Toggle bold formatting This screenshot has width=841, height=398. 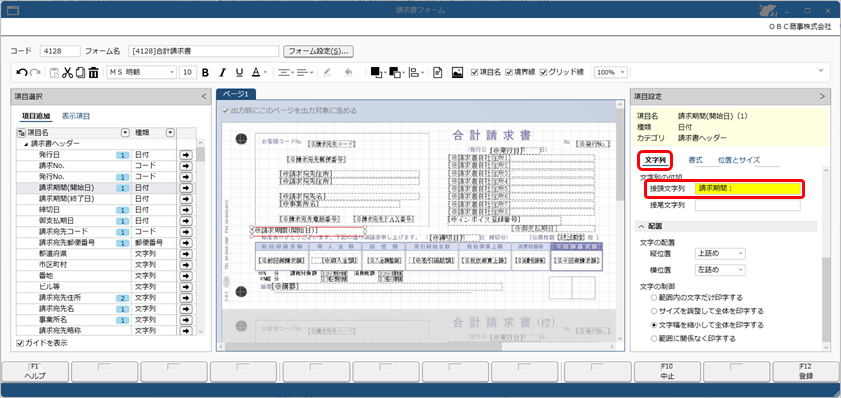[205, 72]
